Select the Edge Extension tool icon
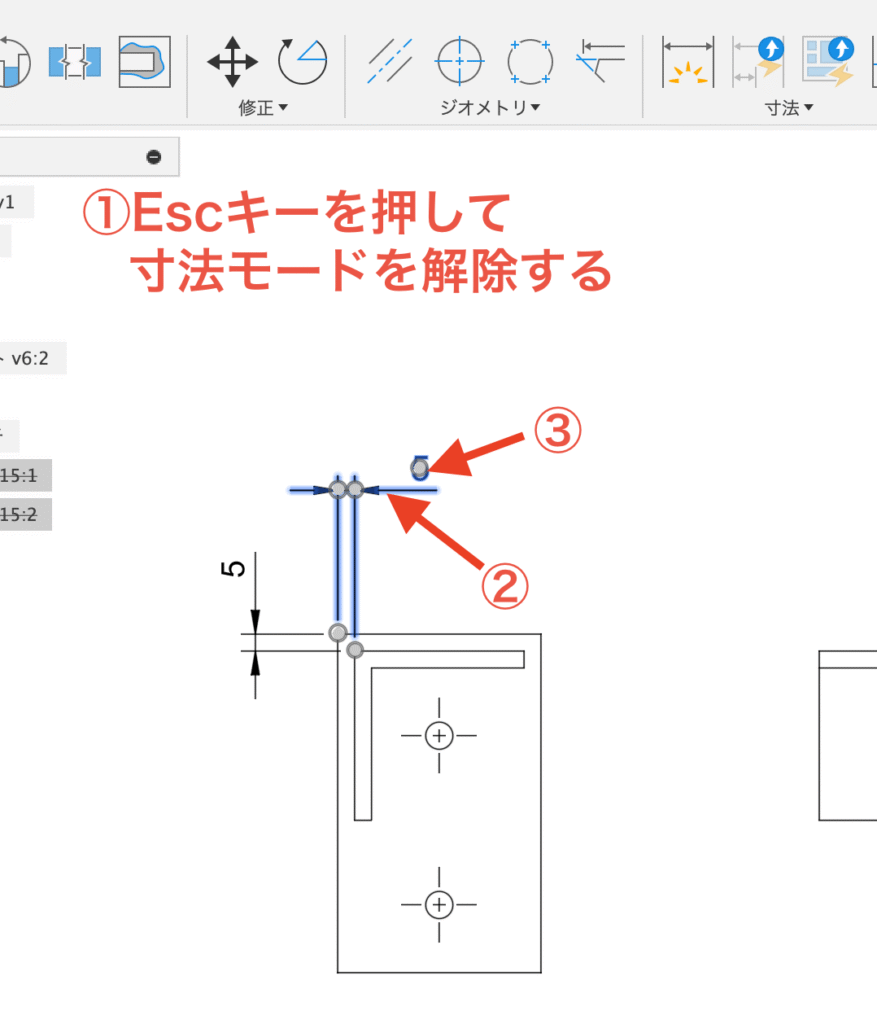The height and width of the screenshot is (1024, 877). pyautogui.click(x=598, y=61)
